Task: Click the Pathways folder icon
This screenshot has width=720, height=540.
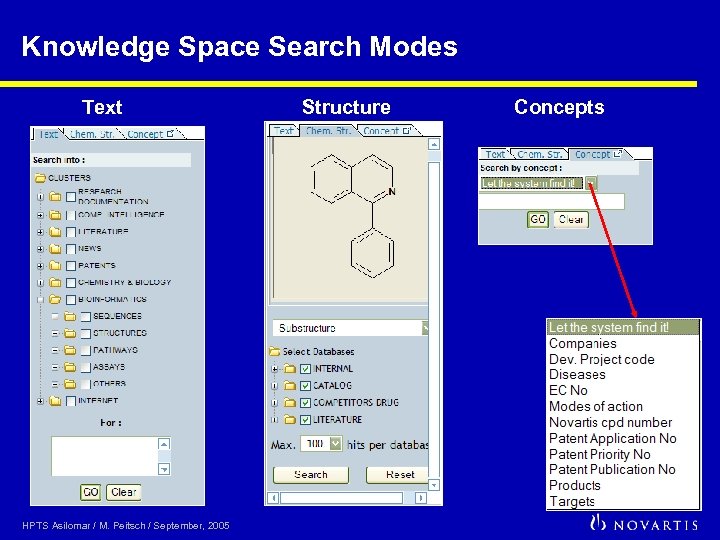Action: click(70, 350)
